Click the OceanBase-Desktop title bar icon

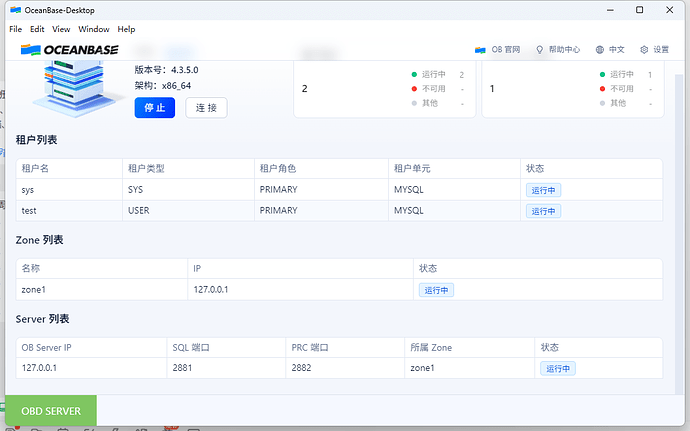point(16,10)
